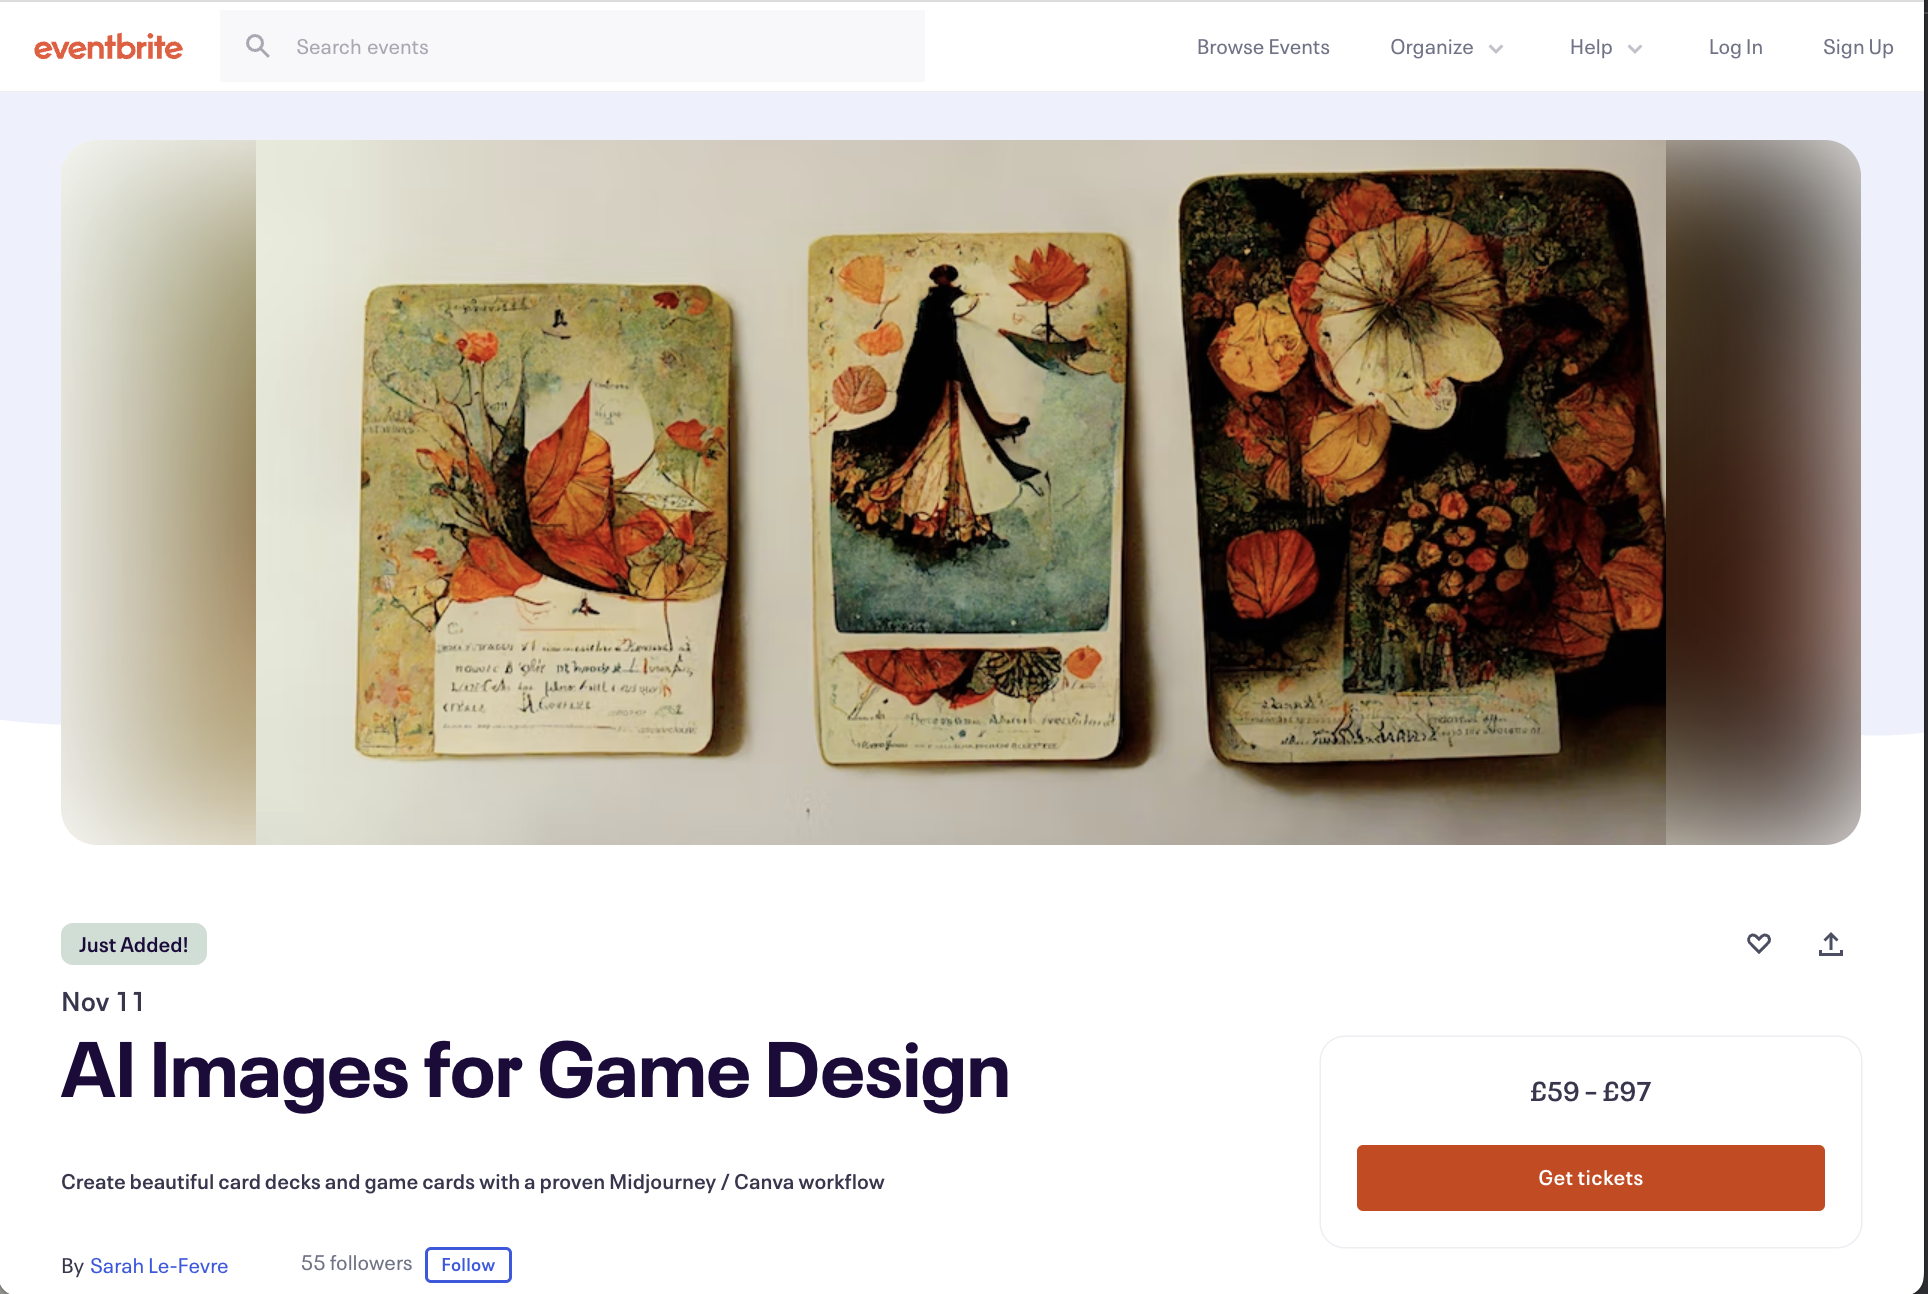Click the £59 – £97 price label

coord(1590,1091)
